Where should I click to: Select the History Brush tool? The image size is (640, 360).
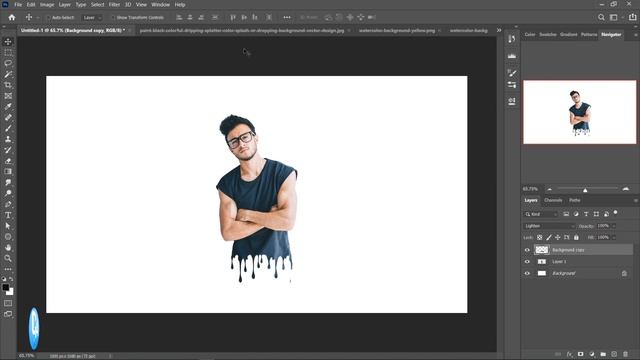(8, 150)
